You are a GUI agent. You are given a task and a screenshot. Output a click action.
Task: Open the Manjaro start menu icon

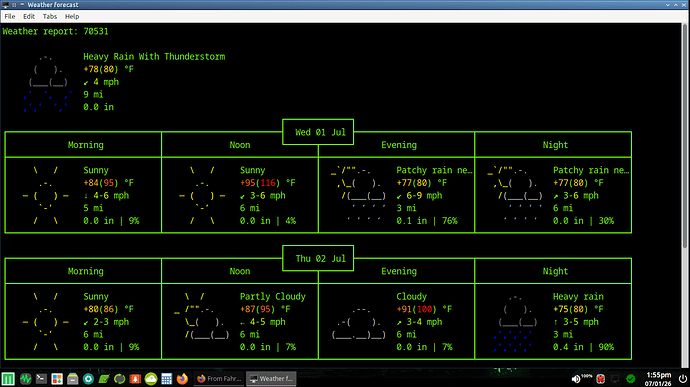click(x=8, y=379)
